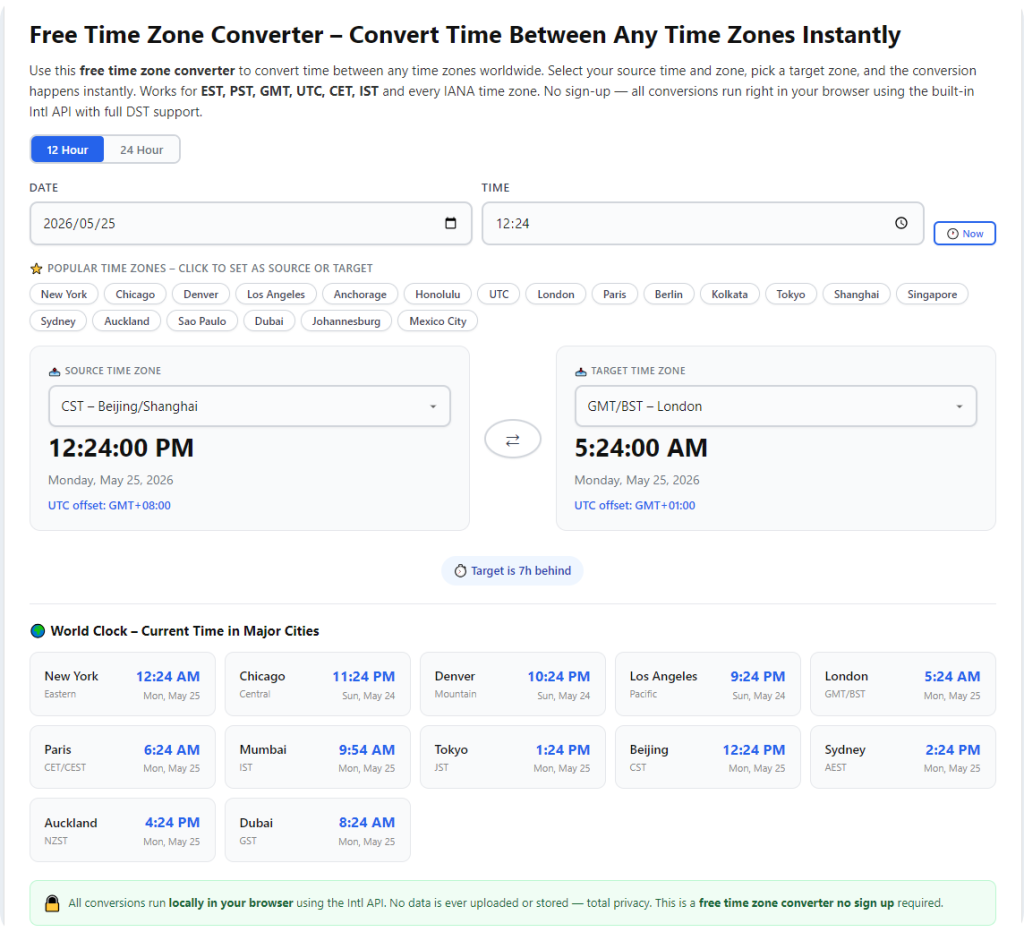The height and width of the screenshot is (932, 1024).
Task: Click 'free time zone converter no sign up' text
Action: point(796,903)
